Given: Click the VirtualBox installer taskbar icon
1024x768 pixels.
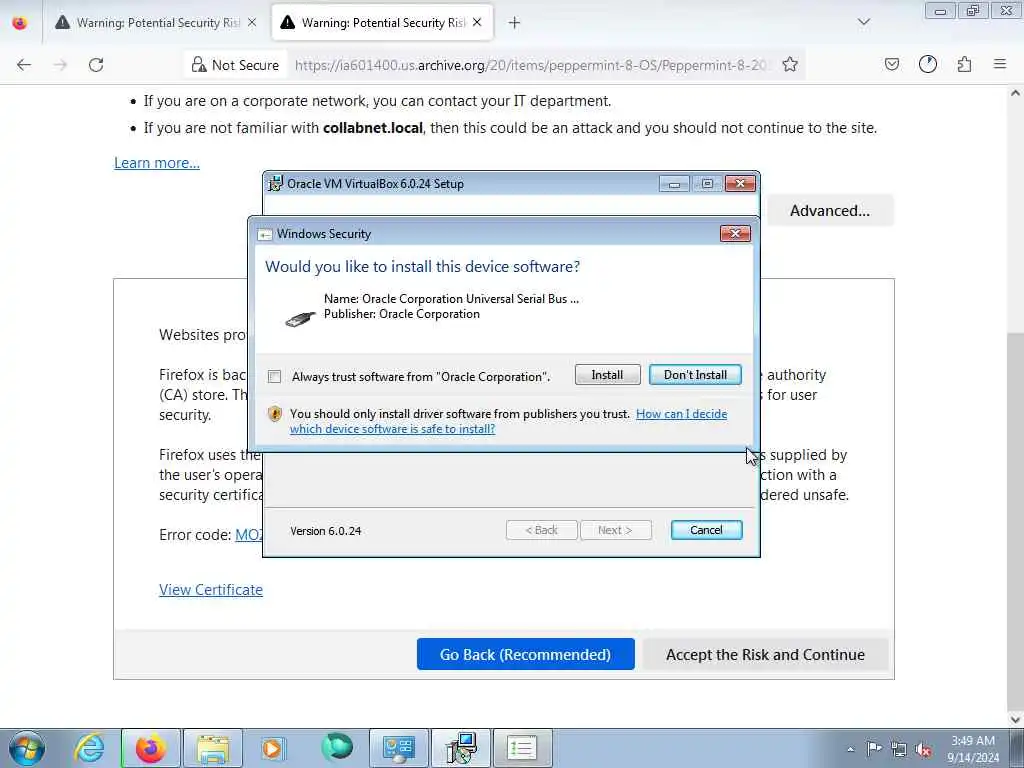Looking at the screenshot, I should click(x=461, y=748).
